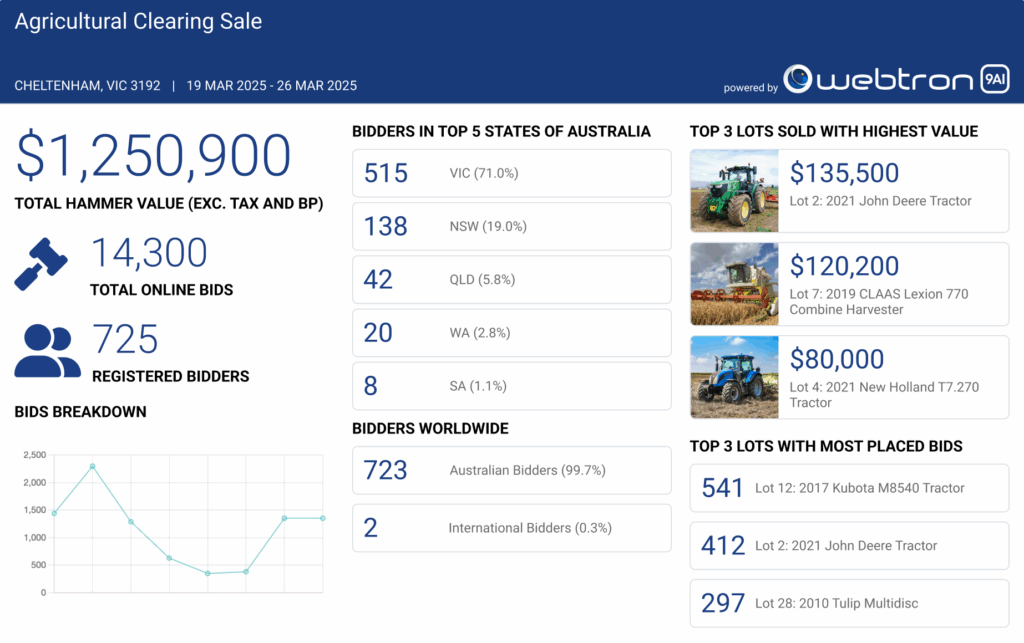Click the $135,500 top lot price
Viewport: 1024px width, 643px height.
844,173
